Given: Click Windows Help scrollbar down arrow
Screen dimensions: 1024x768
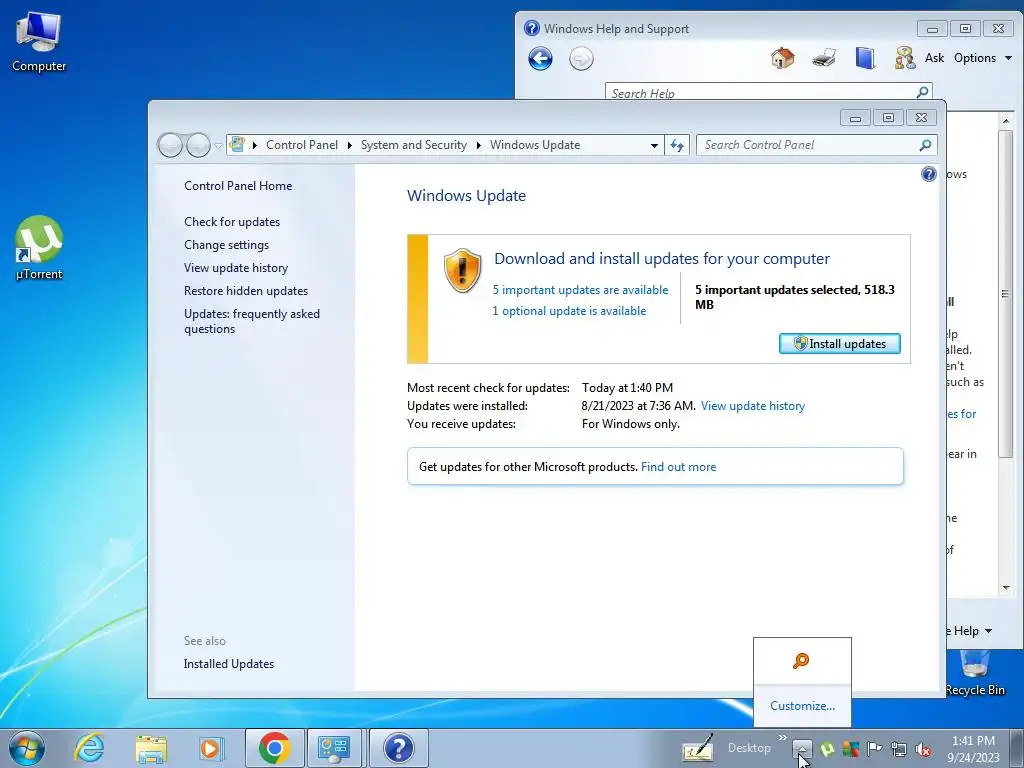Looking at the screenshot, I should click(x=1006, y=588).
